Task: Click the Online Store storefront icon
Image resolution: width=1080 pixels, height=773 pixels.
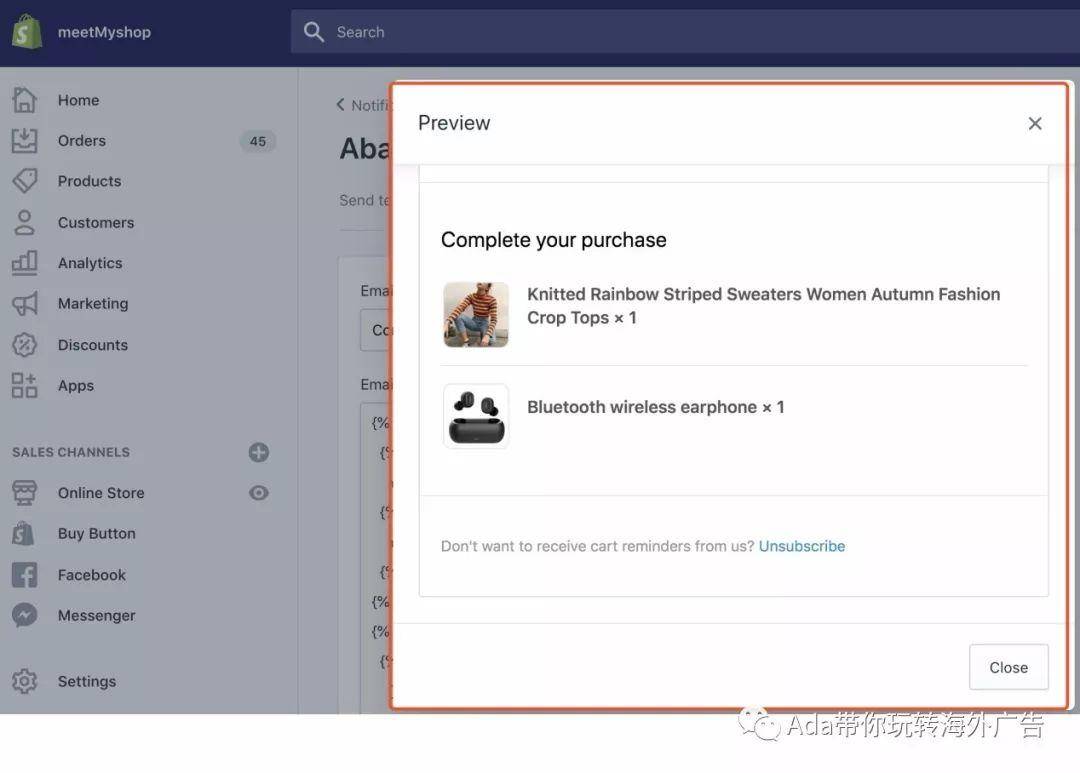Action: point(24,493)
